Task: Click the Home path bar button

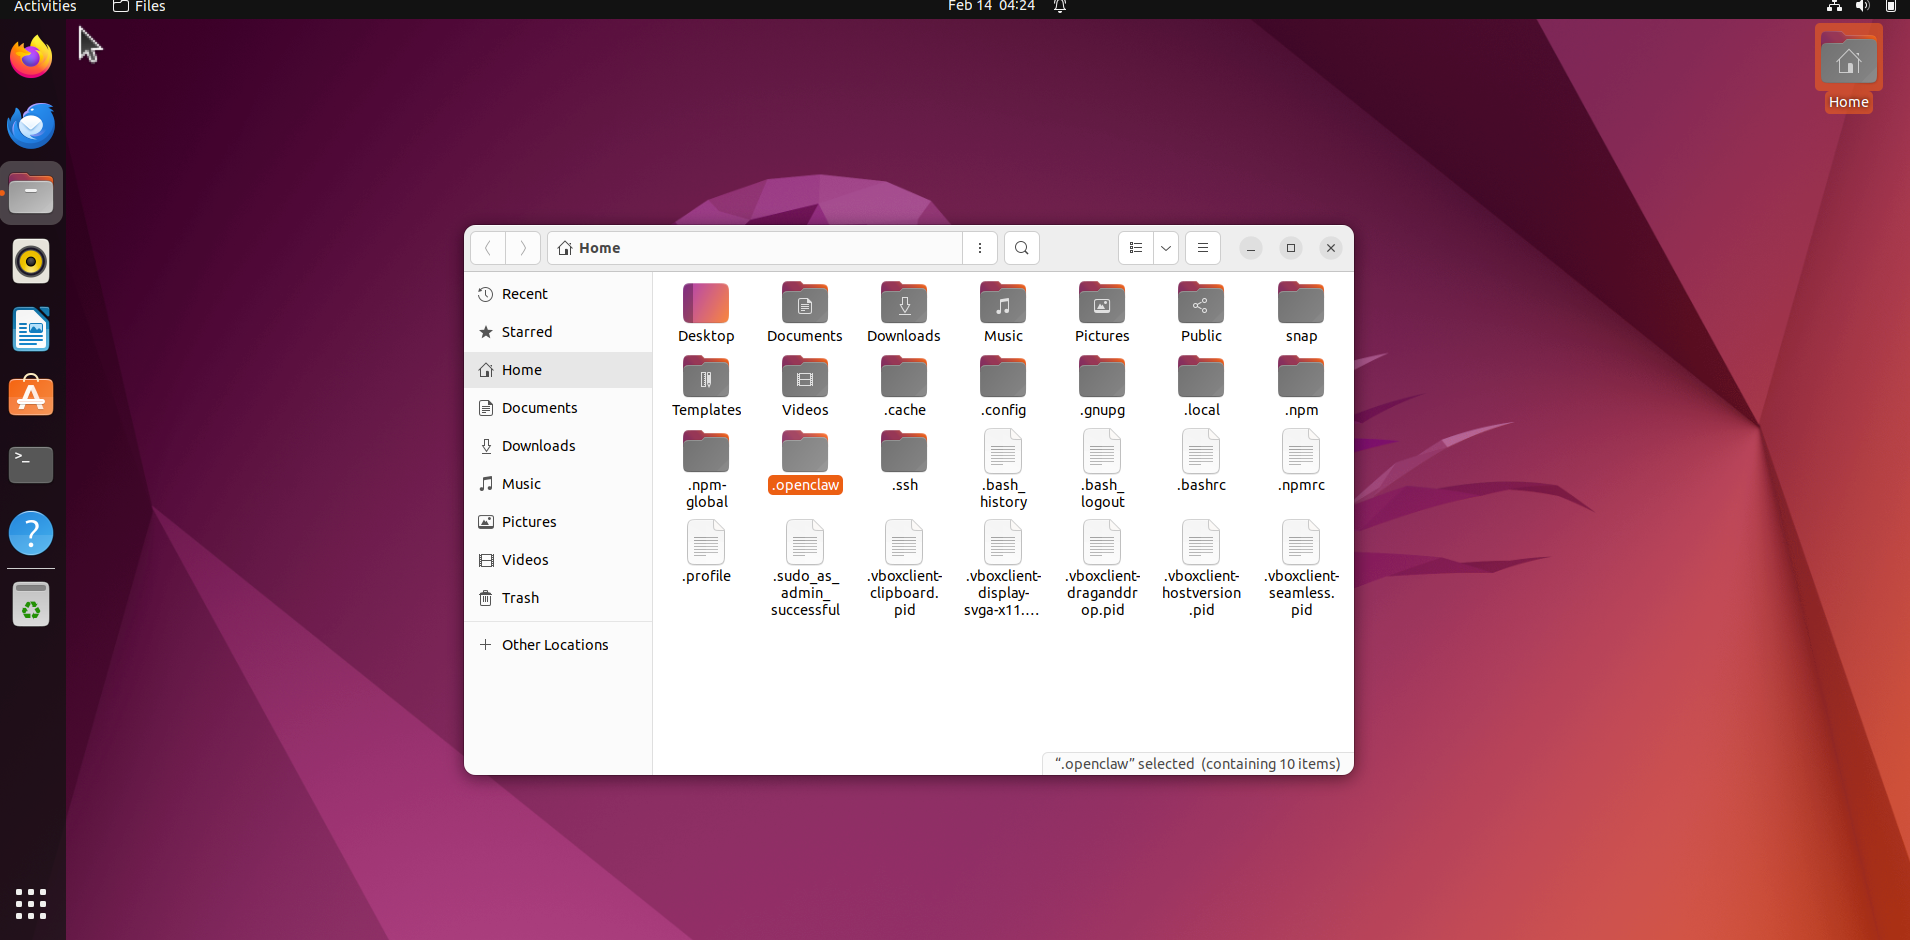Action: (590, 248)
